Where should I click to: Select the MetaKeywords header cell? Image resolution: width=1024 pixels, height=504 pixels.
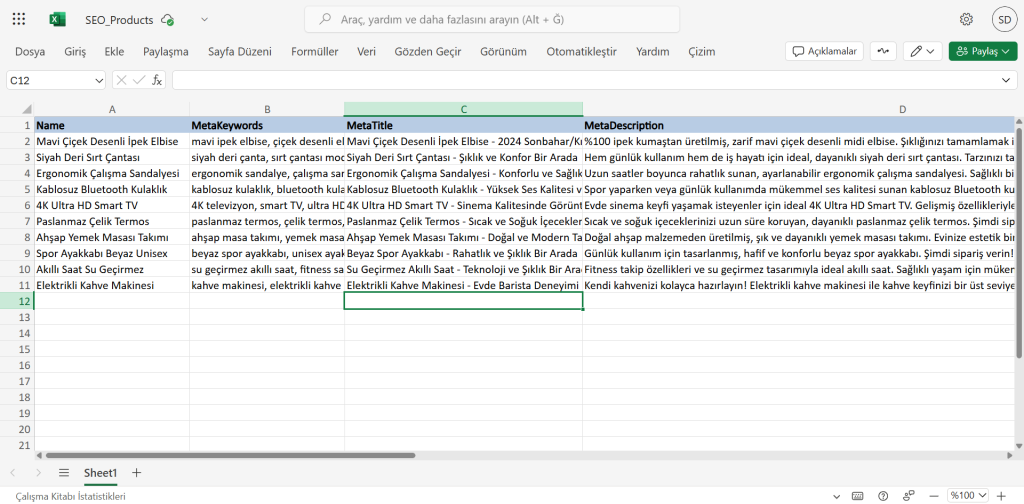click(x=266, y=125)
